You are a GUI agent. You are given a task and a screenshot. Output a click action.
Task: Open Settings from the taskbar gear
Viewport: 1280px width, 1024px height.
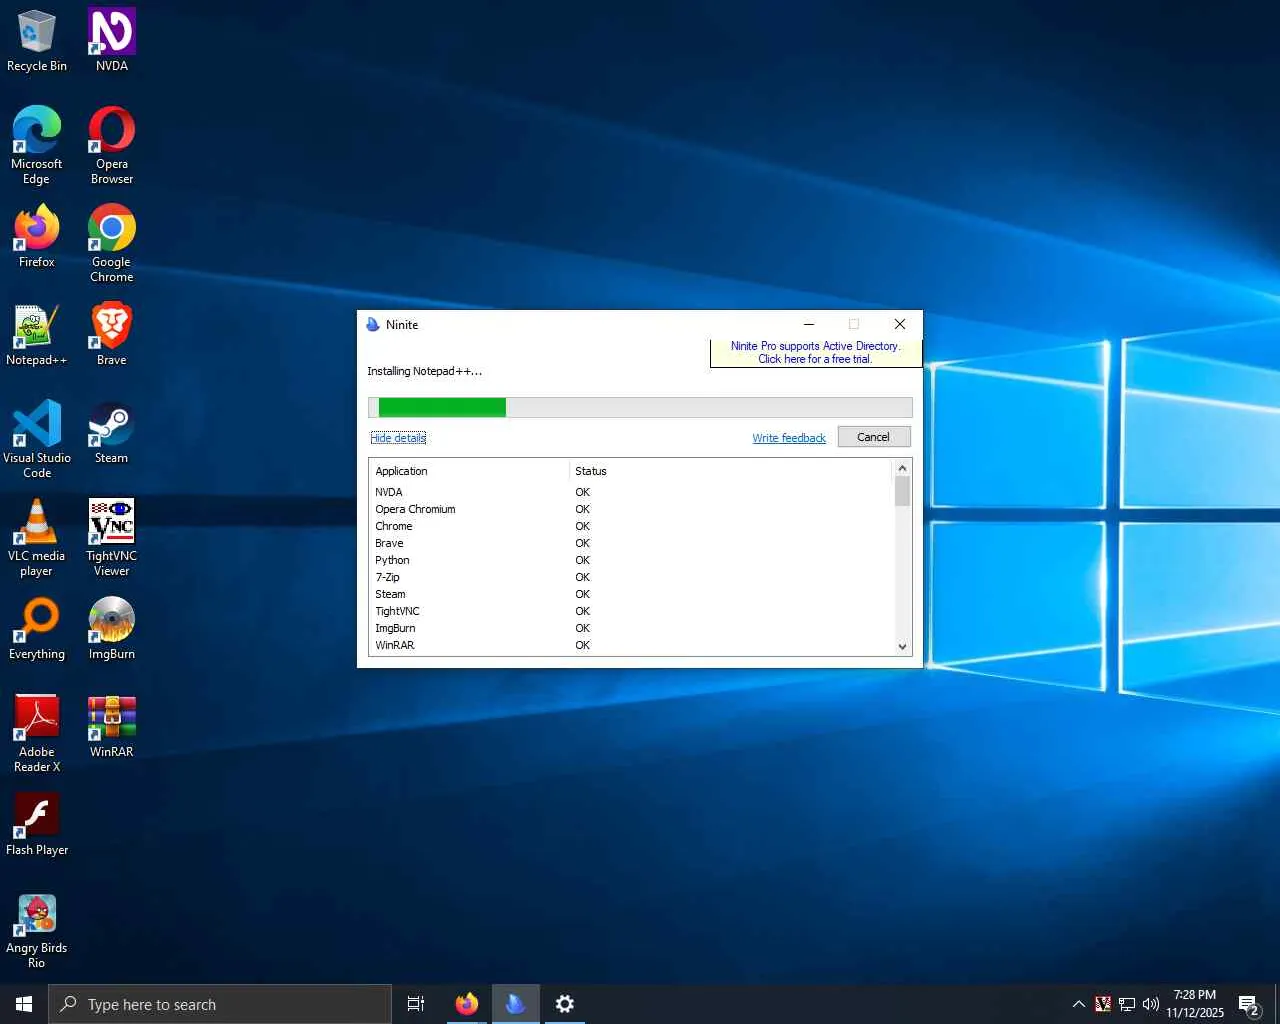click(565, 1004)
